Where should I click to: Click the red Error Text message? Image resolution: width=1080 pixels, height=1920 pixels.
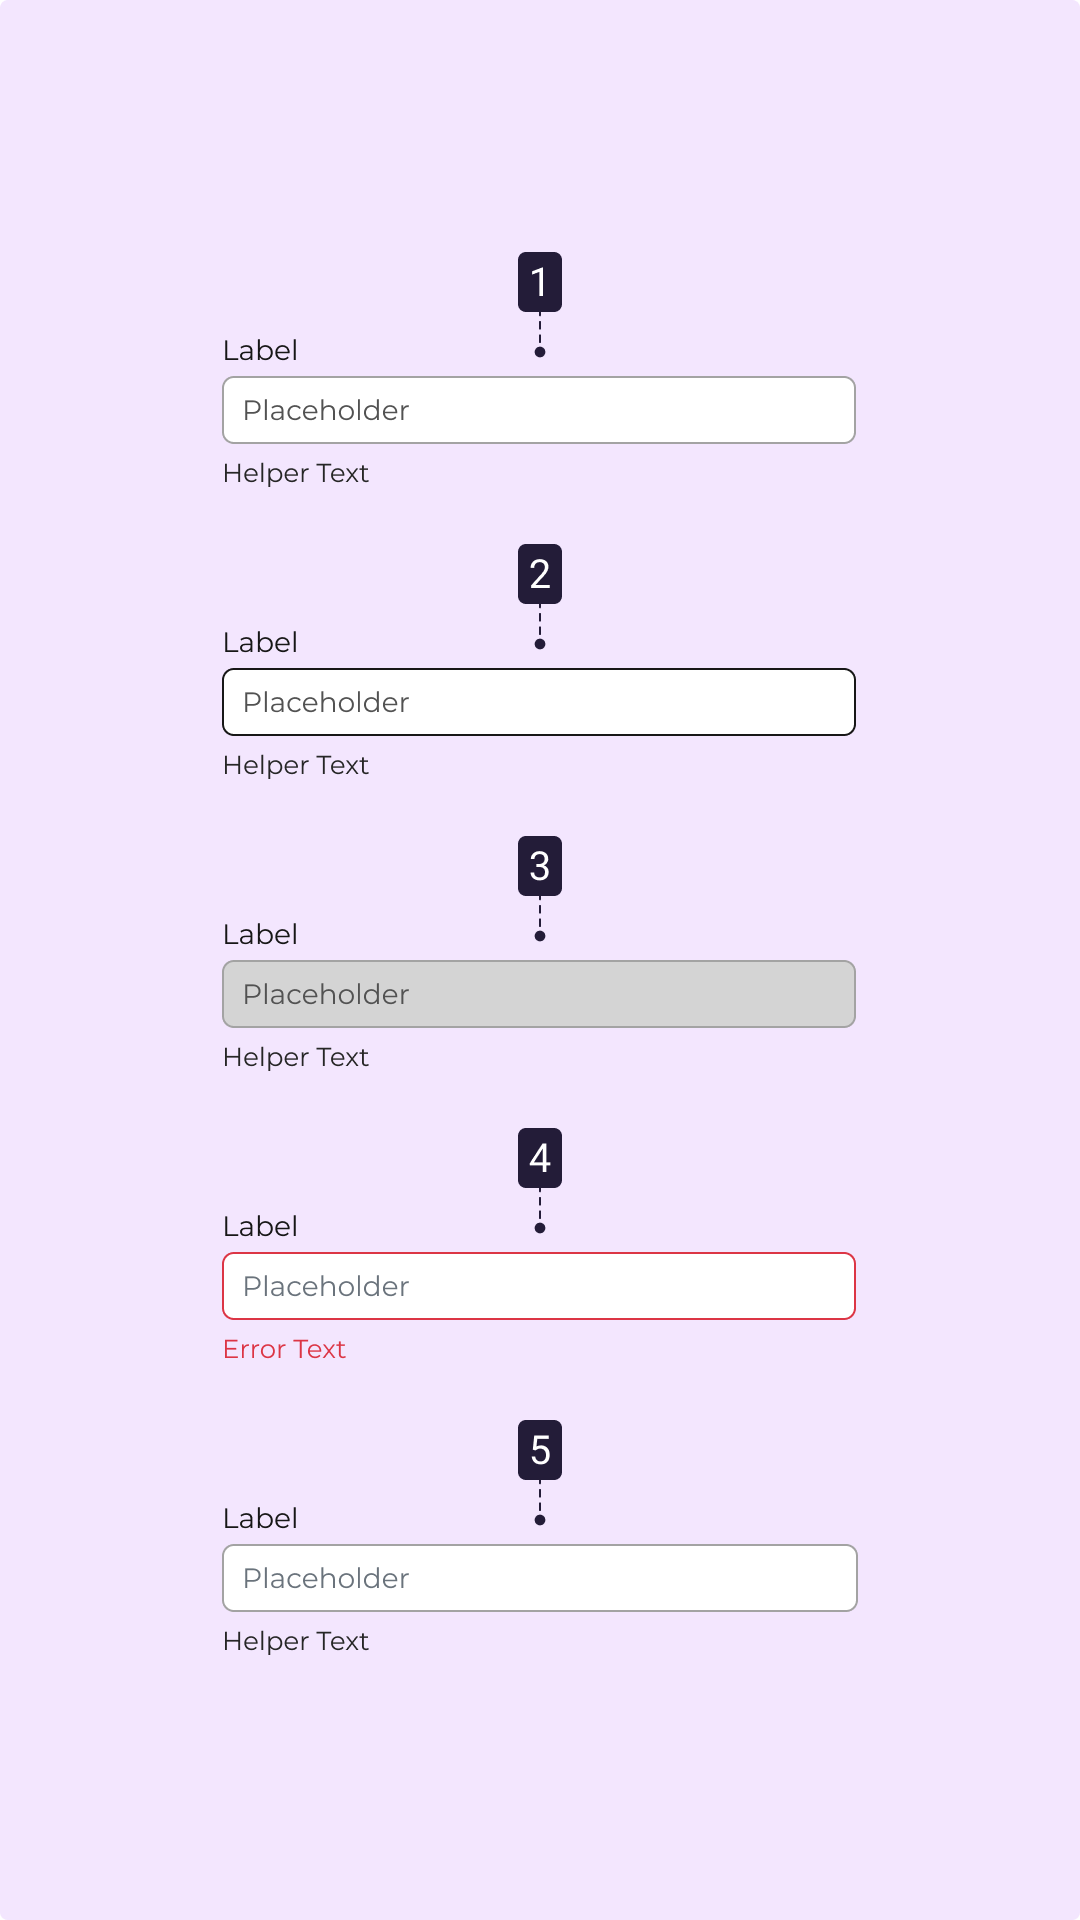point(284,1349)
